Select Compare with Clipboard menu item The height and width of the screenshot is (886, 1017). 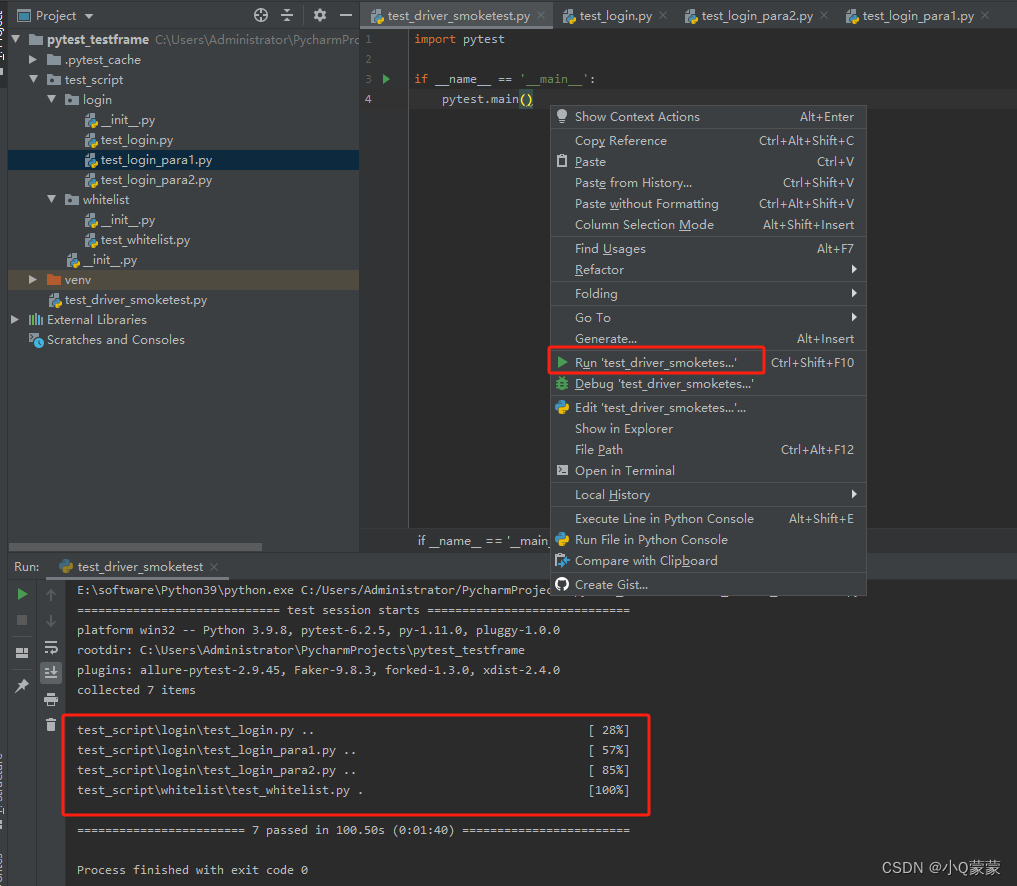pyautogui.click(x=708, y=561)
